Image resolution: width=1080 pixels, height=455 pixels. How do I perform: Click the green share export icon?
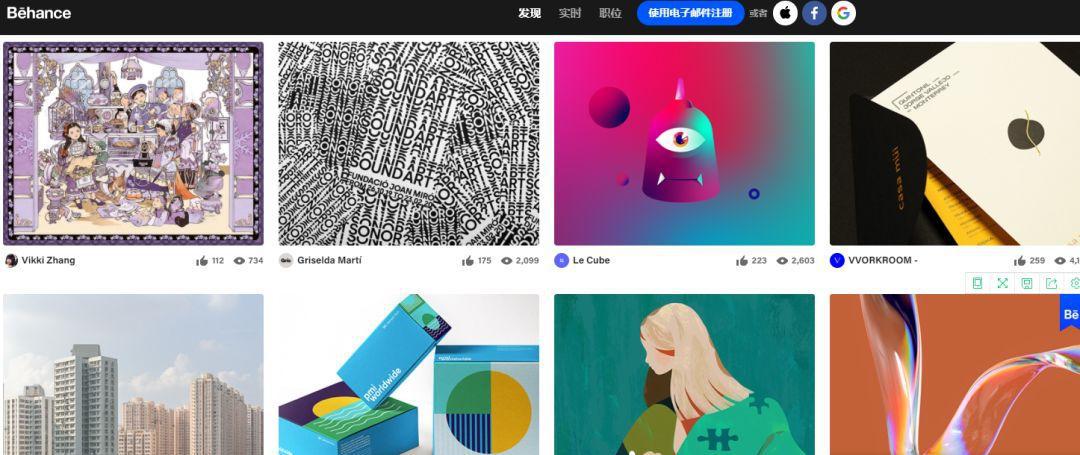[x=1051, y=283]
